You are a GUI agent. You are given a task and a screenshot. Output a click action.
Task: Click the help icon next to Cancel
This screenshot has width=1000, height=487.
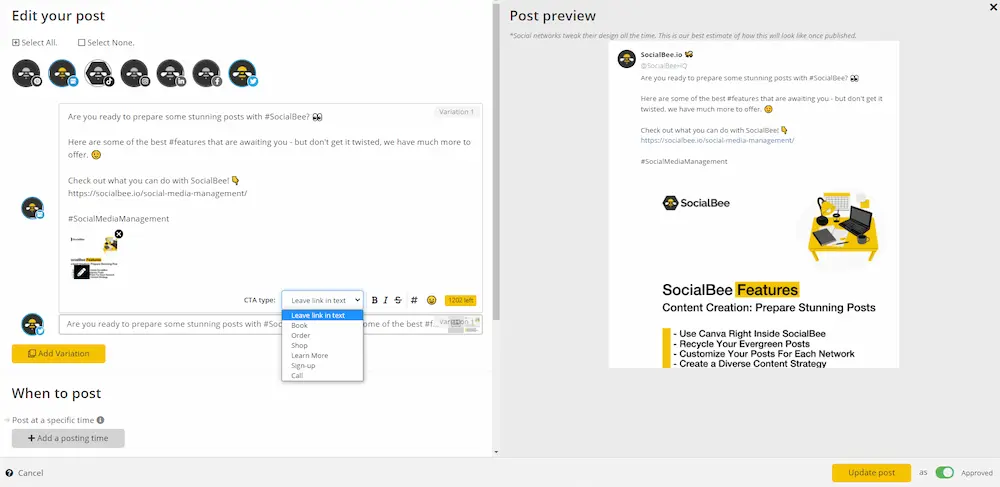point(9,473)
